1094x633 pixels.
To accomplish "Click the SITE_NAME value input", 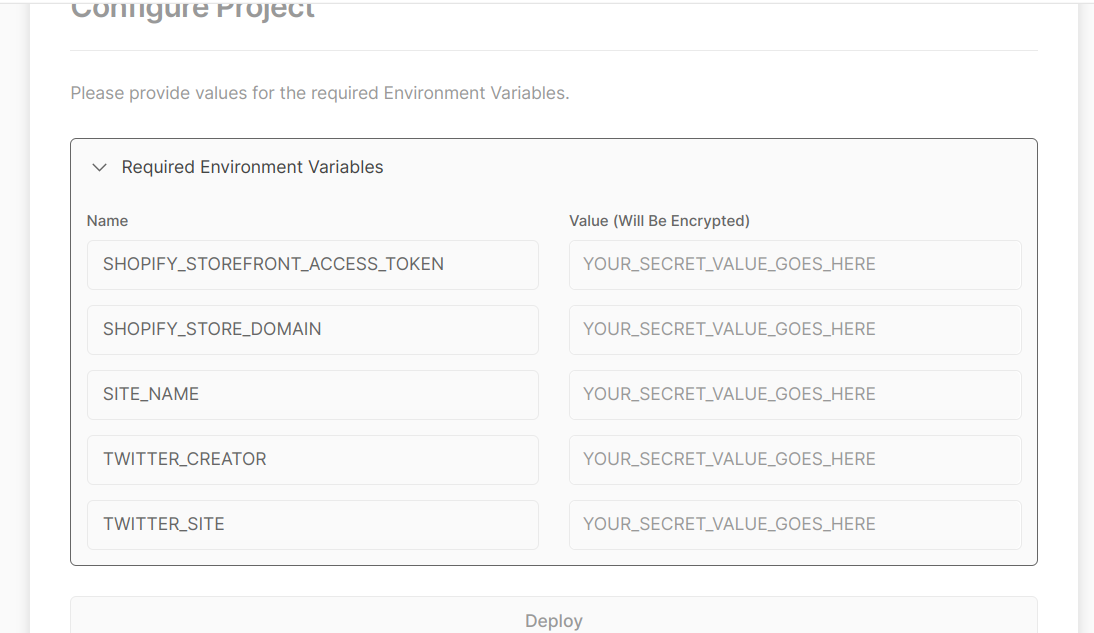I will click(x=795, y=394).
